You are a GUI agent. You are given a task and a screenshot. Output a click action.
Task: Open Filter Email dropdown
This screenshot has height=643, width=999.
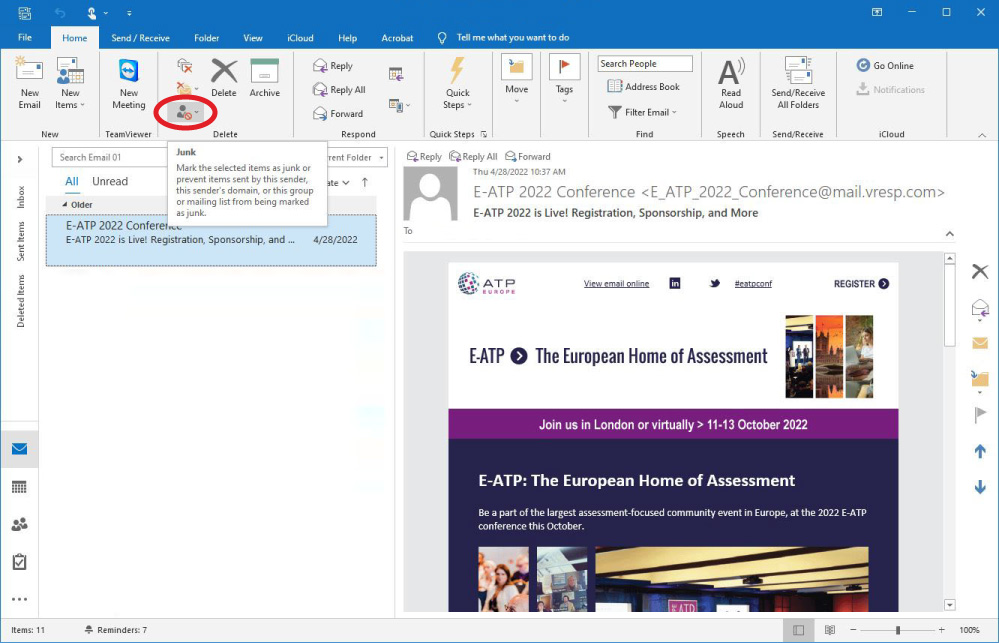coord(642,112)
